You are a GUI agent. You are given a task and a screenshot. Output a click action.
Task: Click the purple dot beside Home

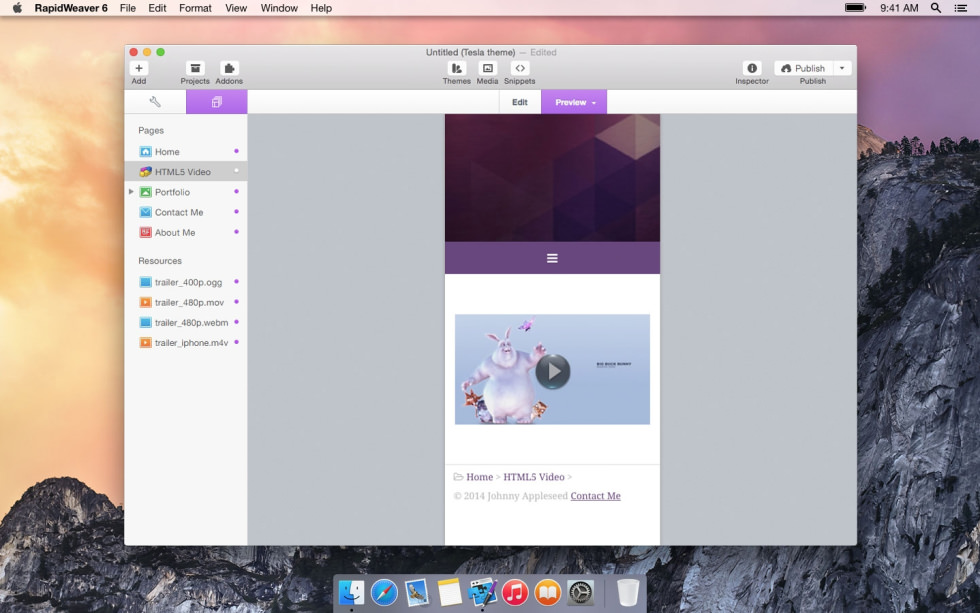point(236,151)
